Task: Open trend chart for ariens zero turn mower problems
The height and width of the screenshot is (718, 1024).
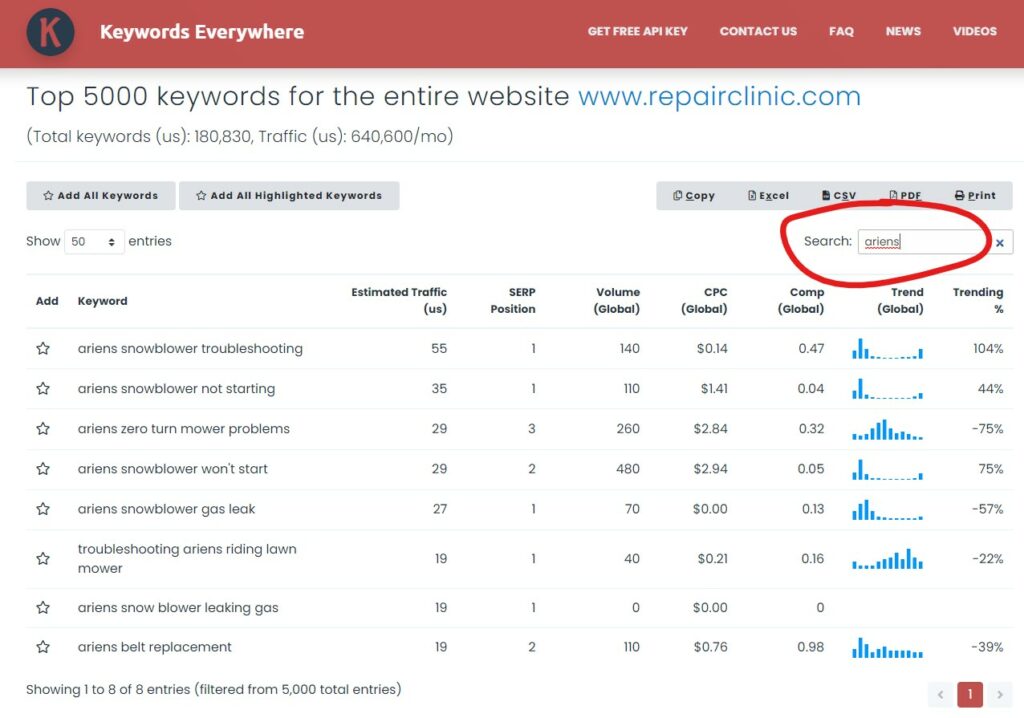Action: [x=888, y=429]
